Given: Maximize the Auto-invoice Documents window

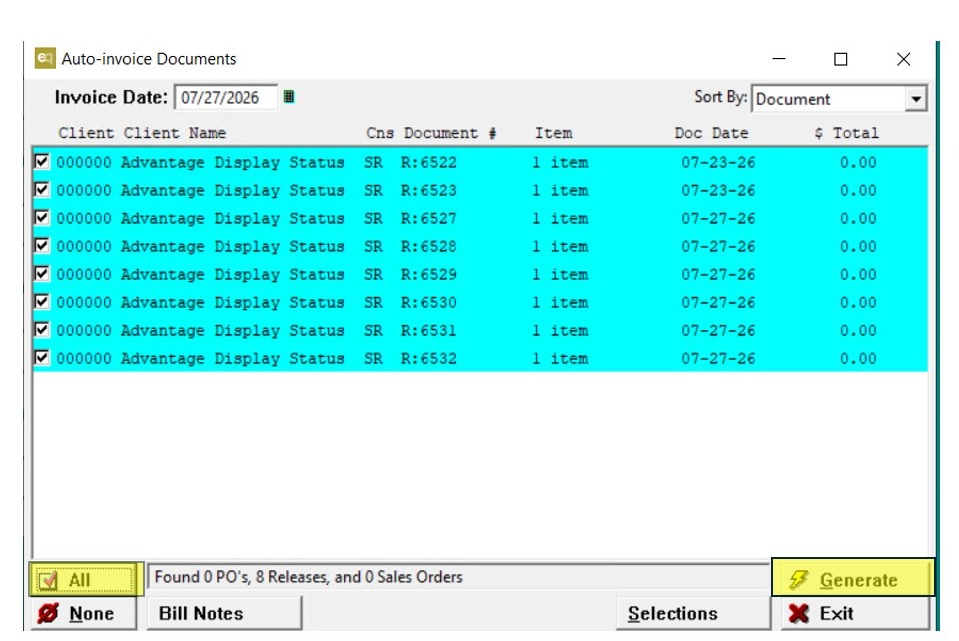Looking at the screenshot, I should coord(841,59).
